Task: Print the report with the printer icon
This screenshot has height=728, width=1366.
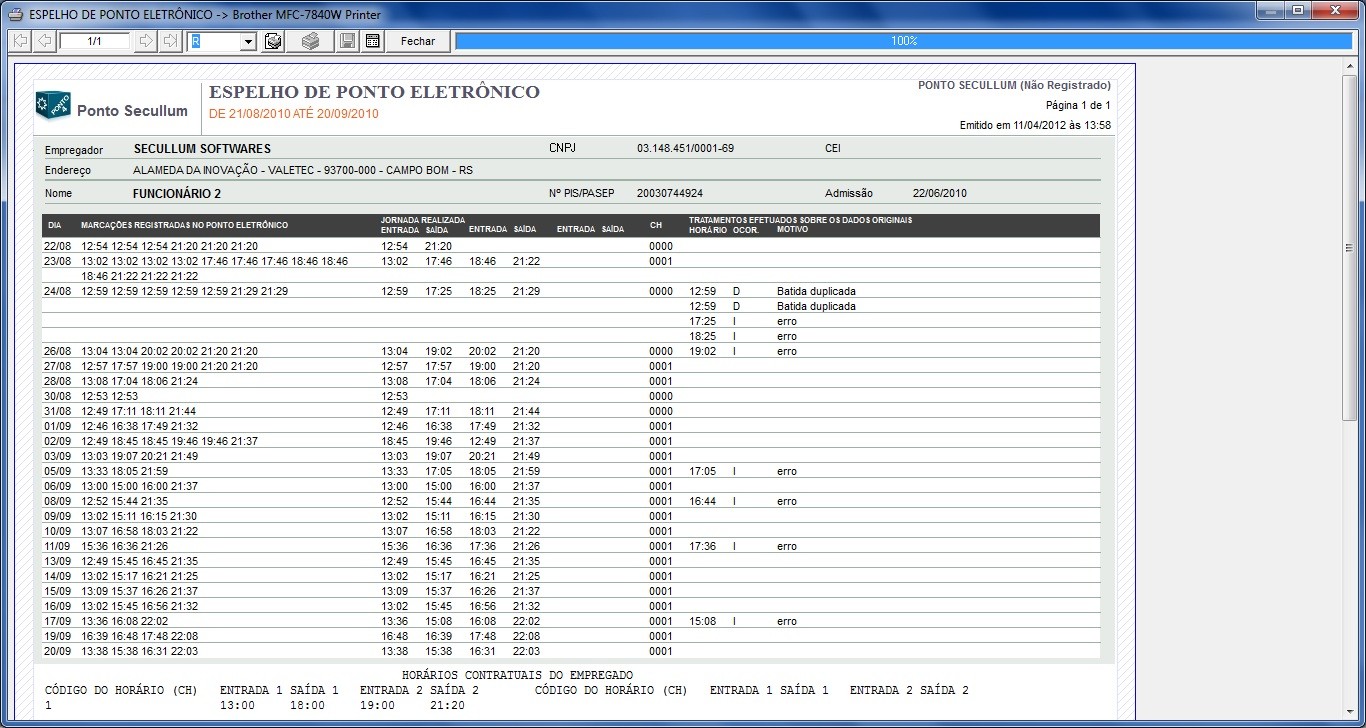Action: click(x=311, y=41)
